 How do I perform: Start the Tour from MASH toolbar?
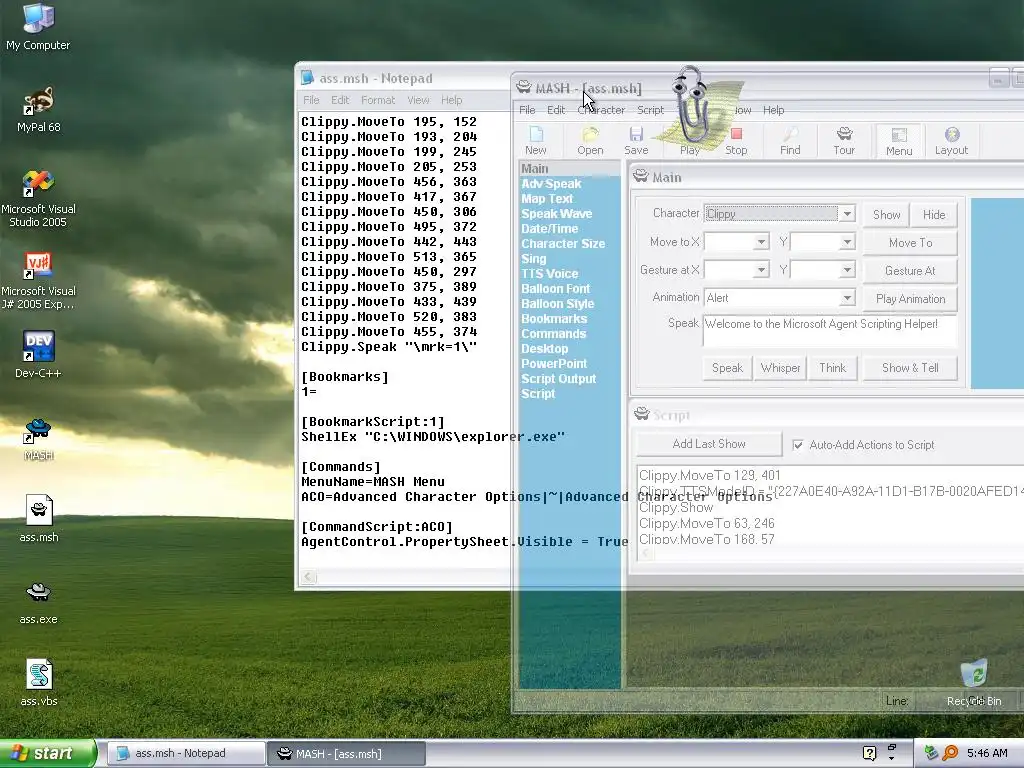click(x=844, y=141)
